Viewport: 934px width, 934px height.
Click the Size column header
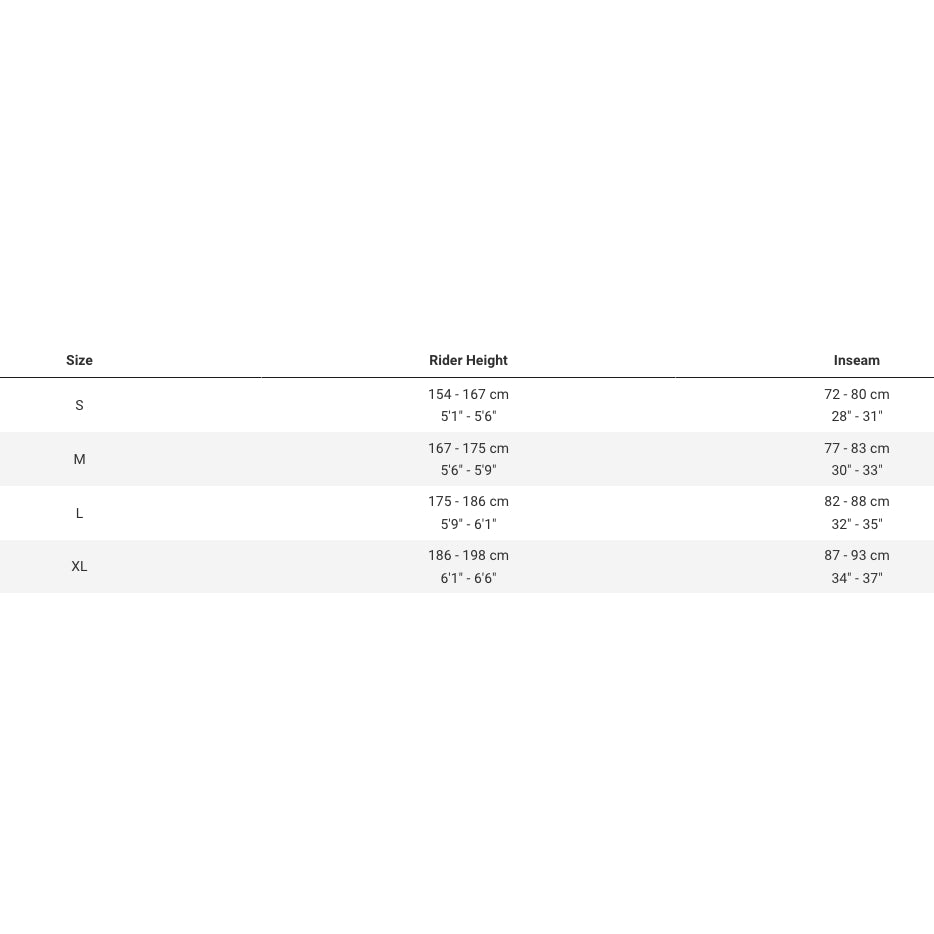pos(79,360)
